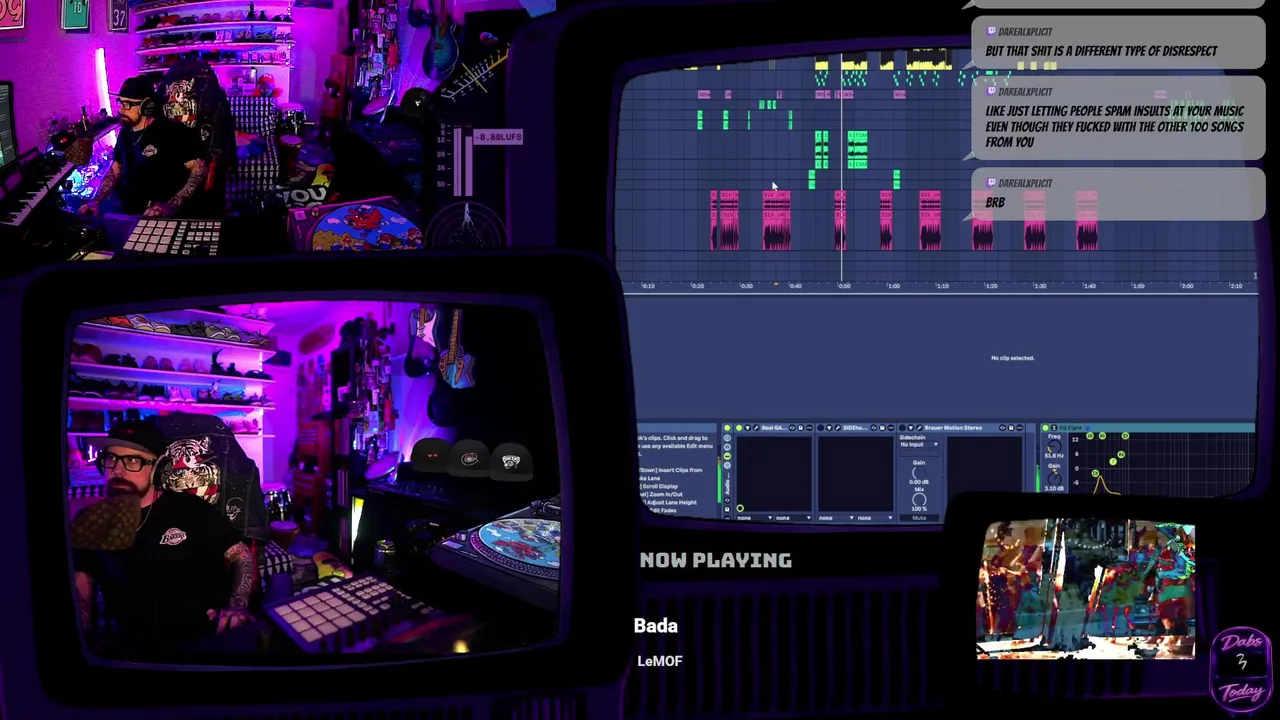Screen dimensions: 1280x720
Task: Click the 0:30 timeline ruler mark
Action: click(x=746, y=286)
